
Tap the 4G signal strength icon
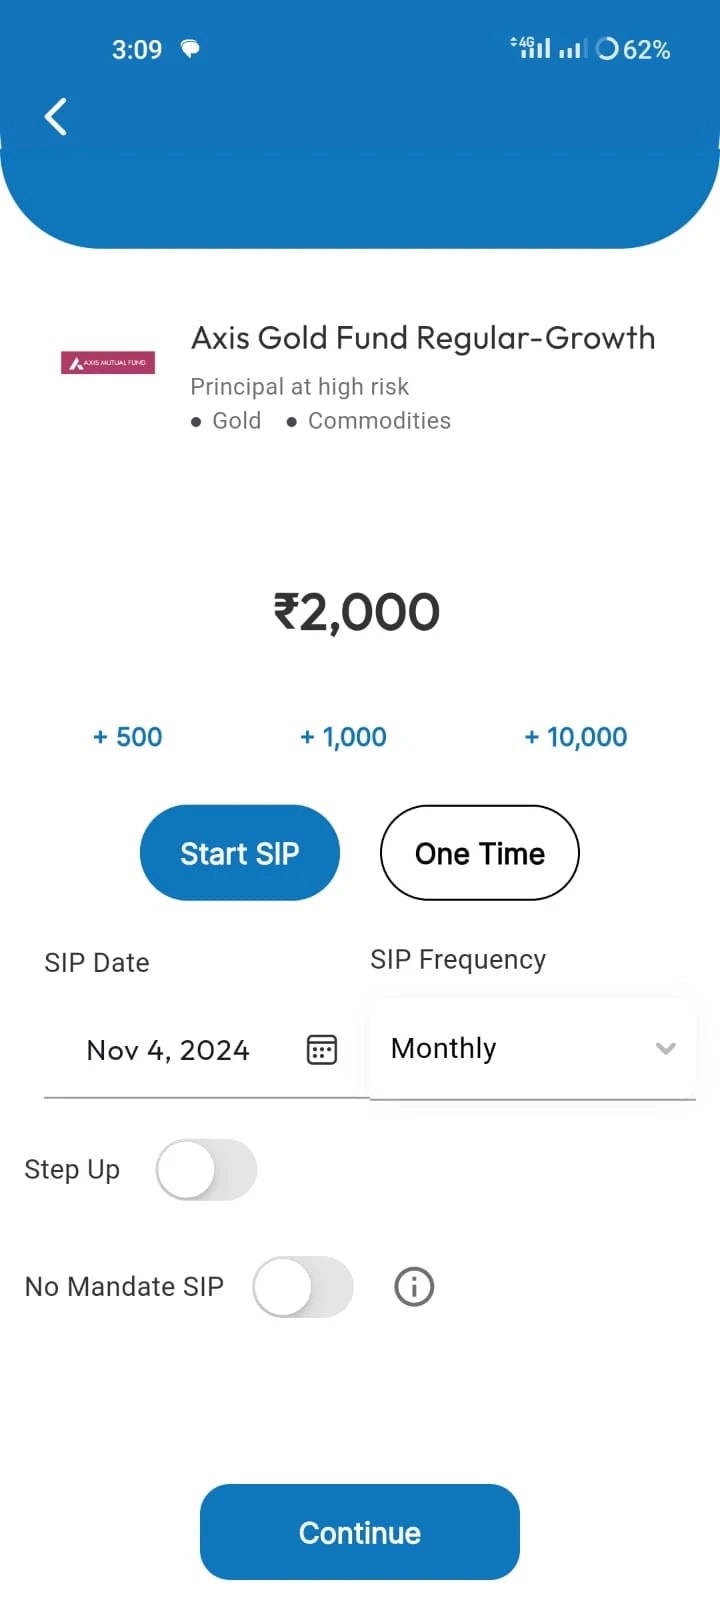coord(531,47)
